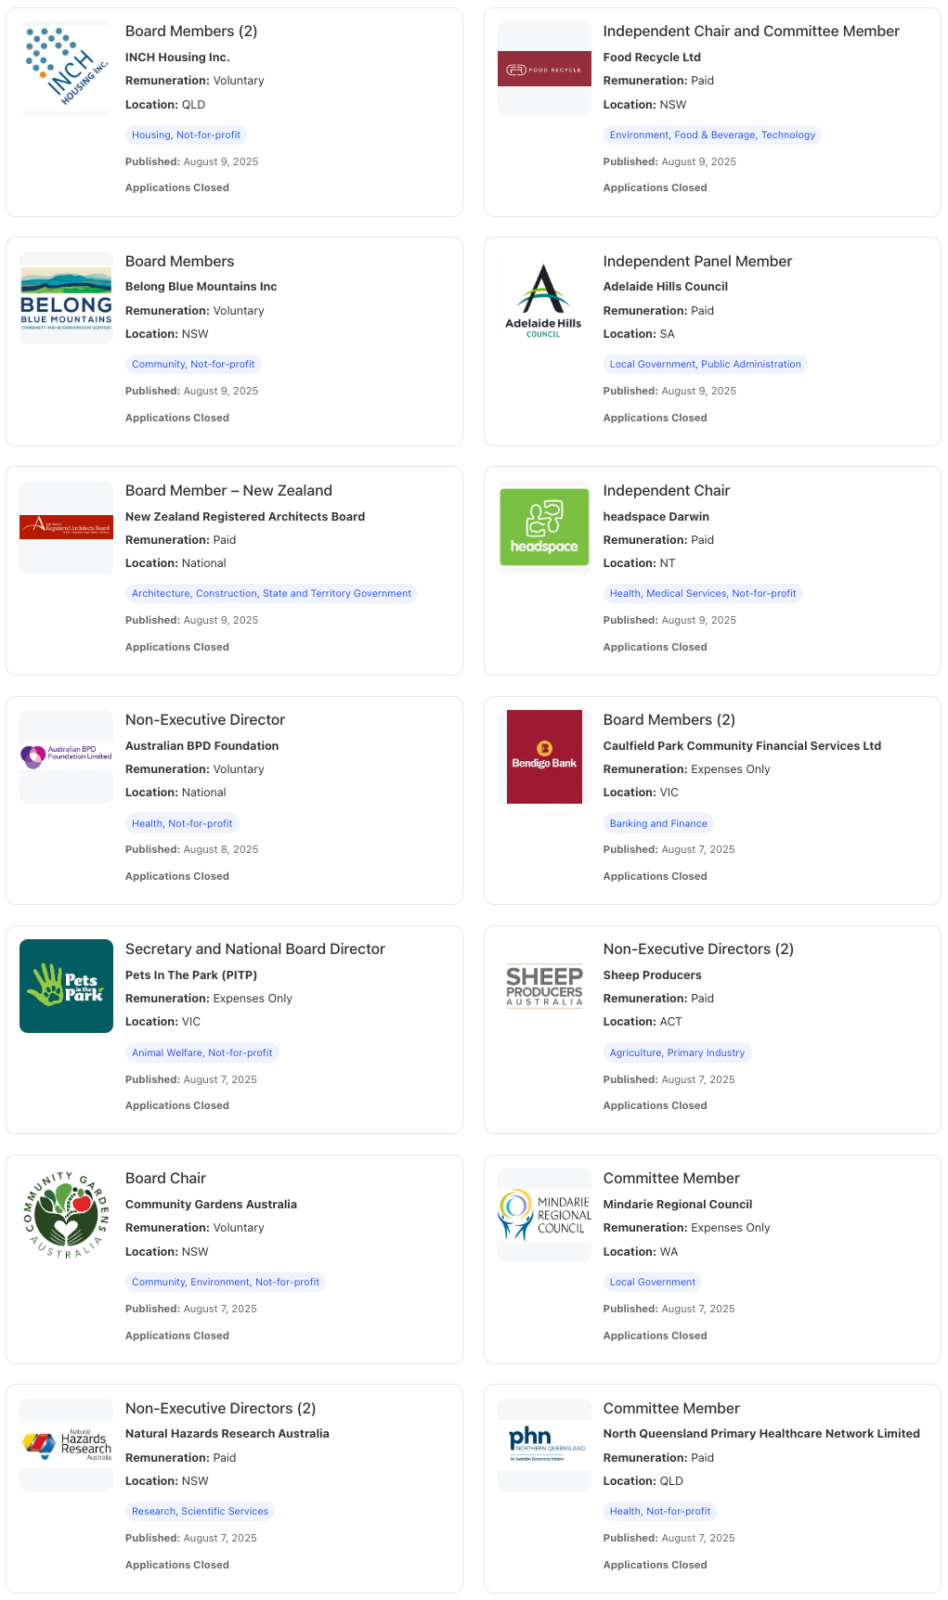
Task: Open the Belong Blue Mountains logo
Action: point(66,299)
